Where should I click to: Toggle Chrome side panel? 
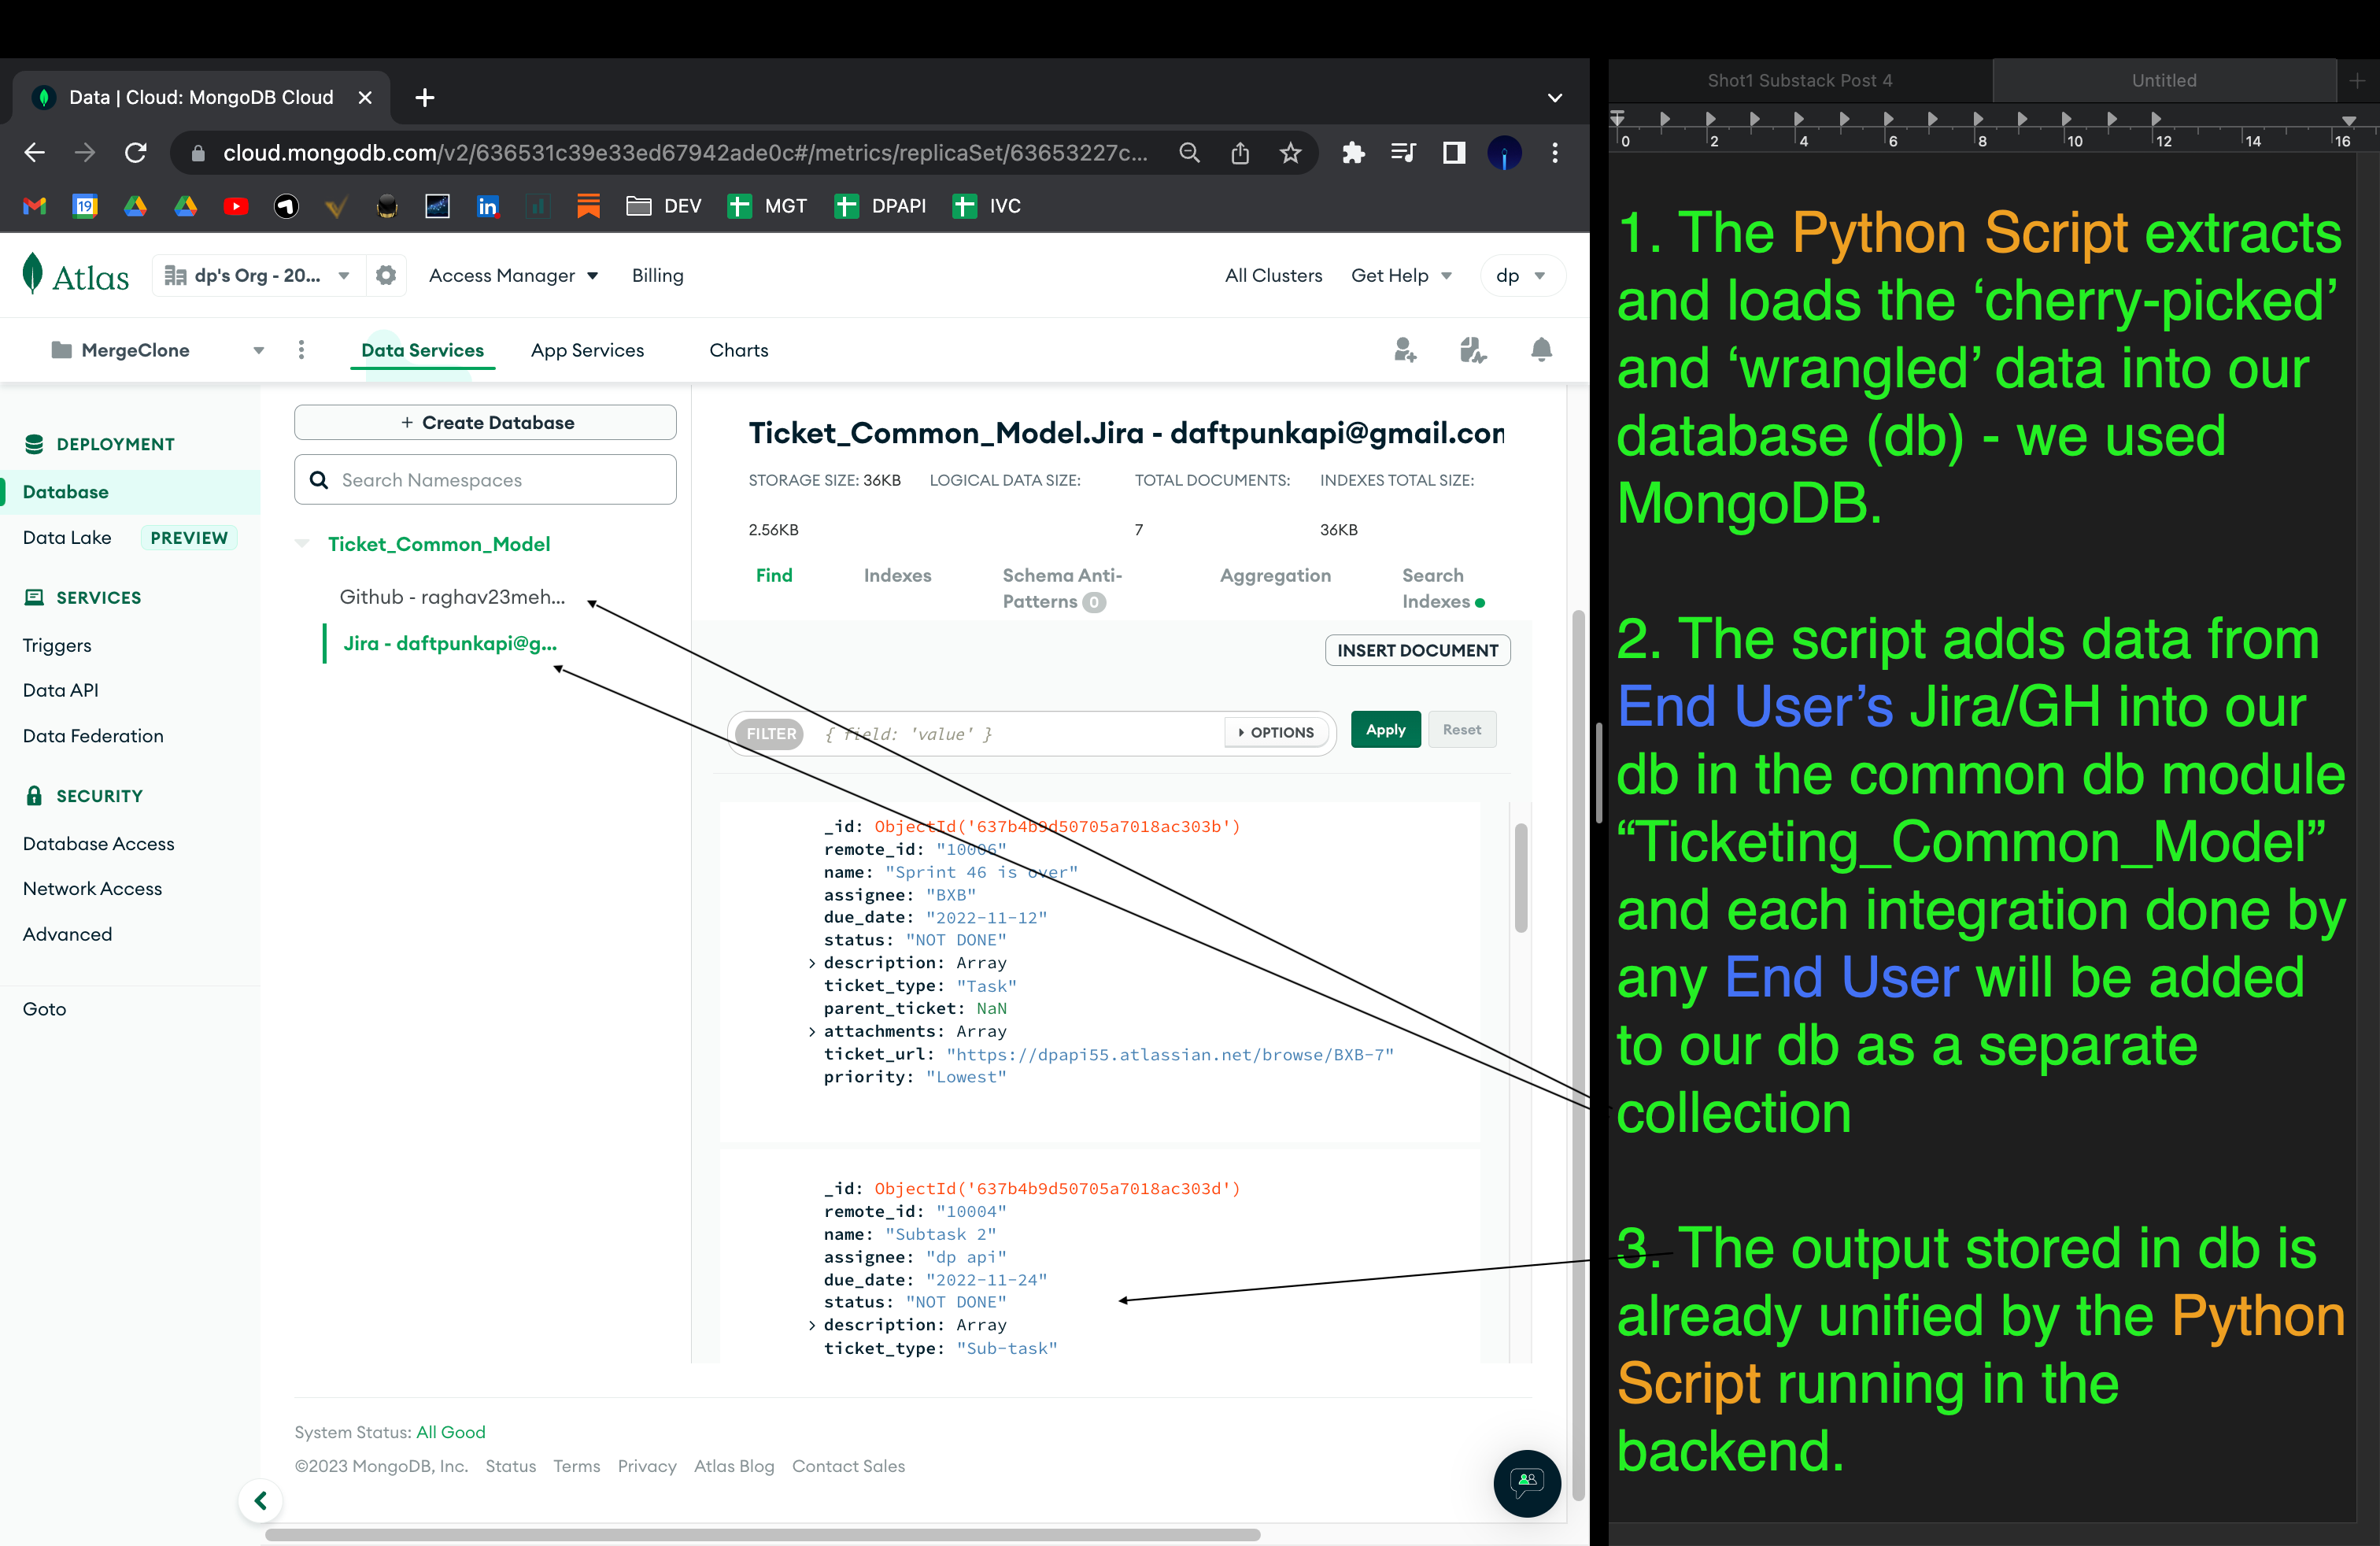click(1454, 153)
